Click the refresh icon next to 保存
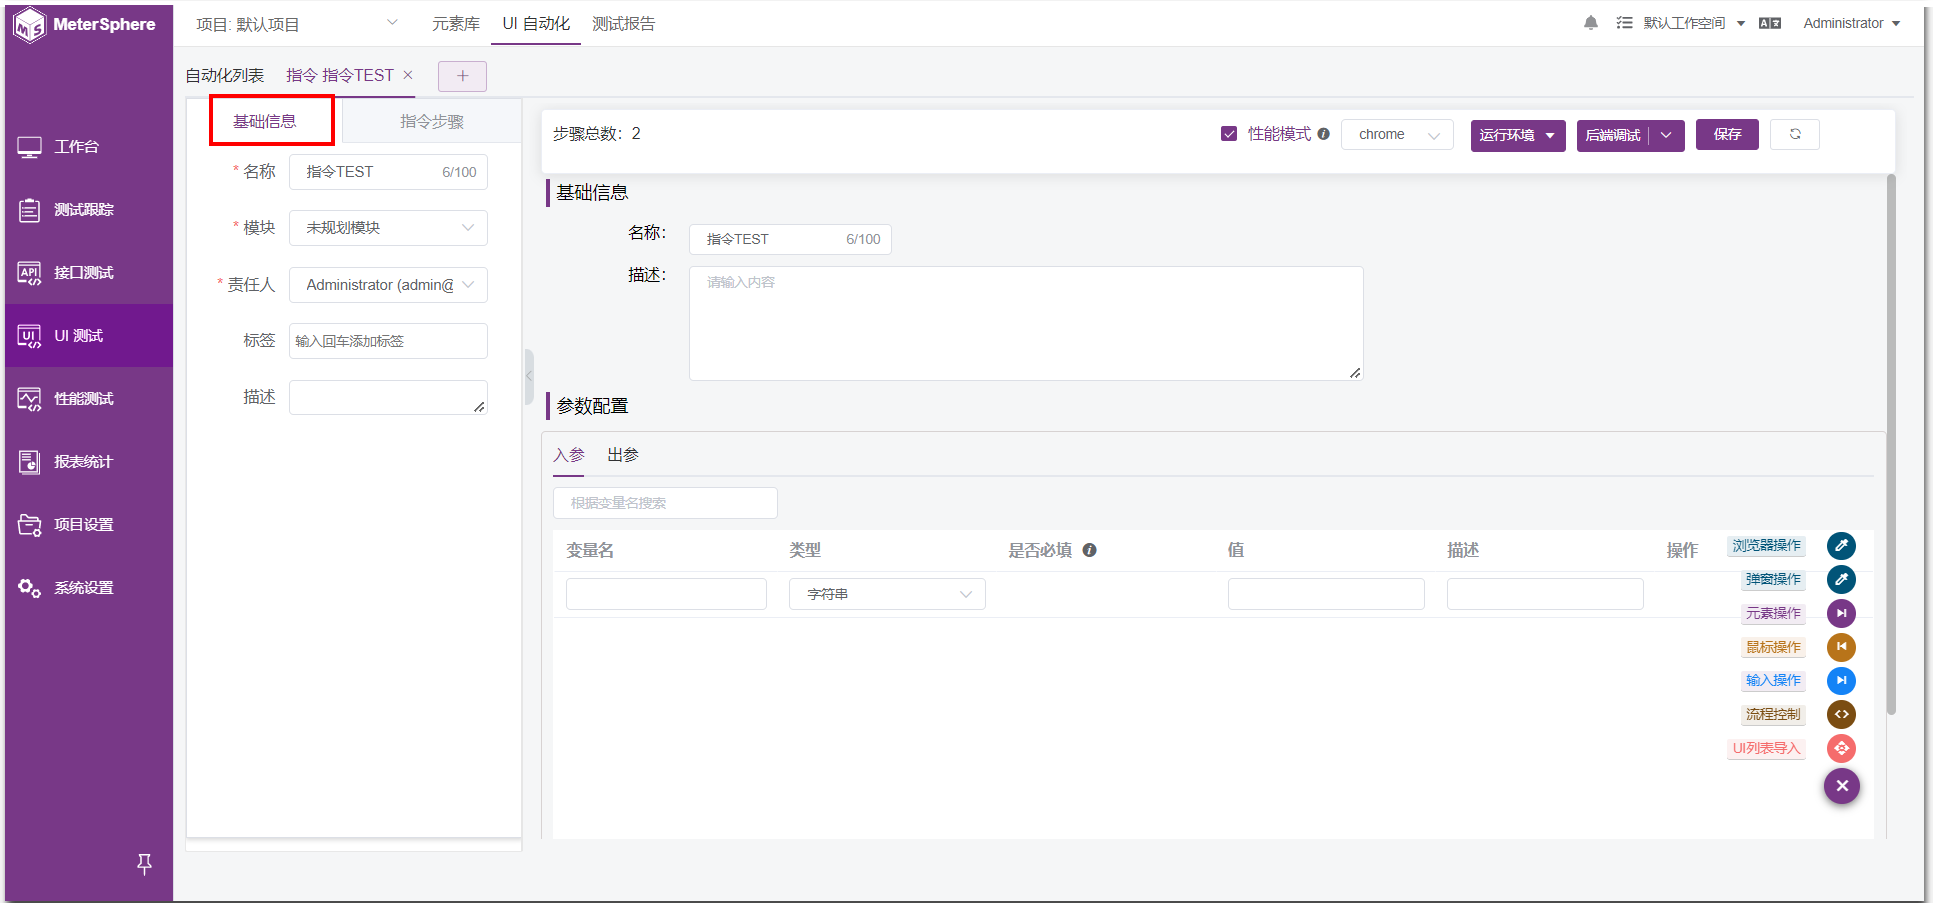 click(x=1795, y=134)
